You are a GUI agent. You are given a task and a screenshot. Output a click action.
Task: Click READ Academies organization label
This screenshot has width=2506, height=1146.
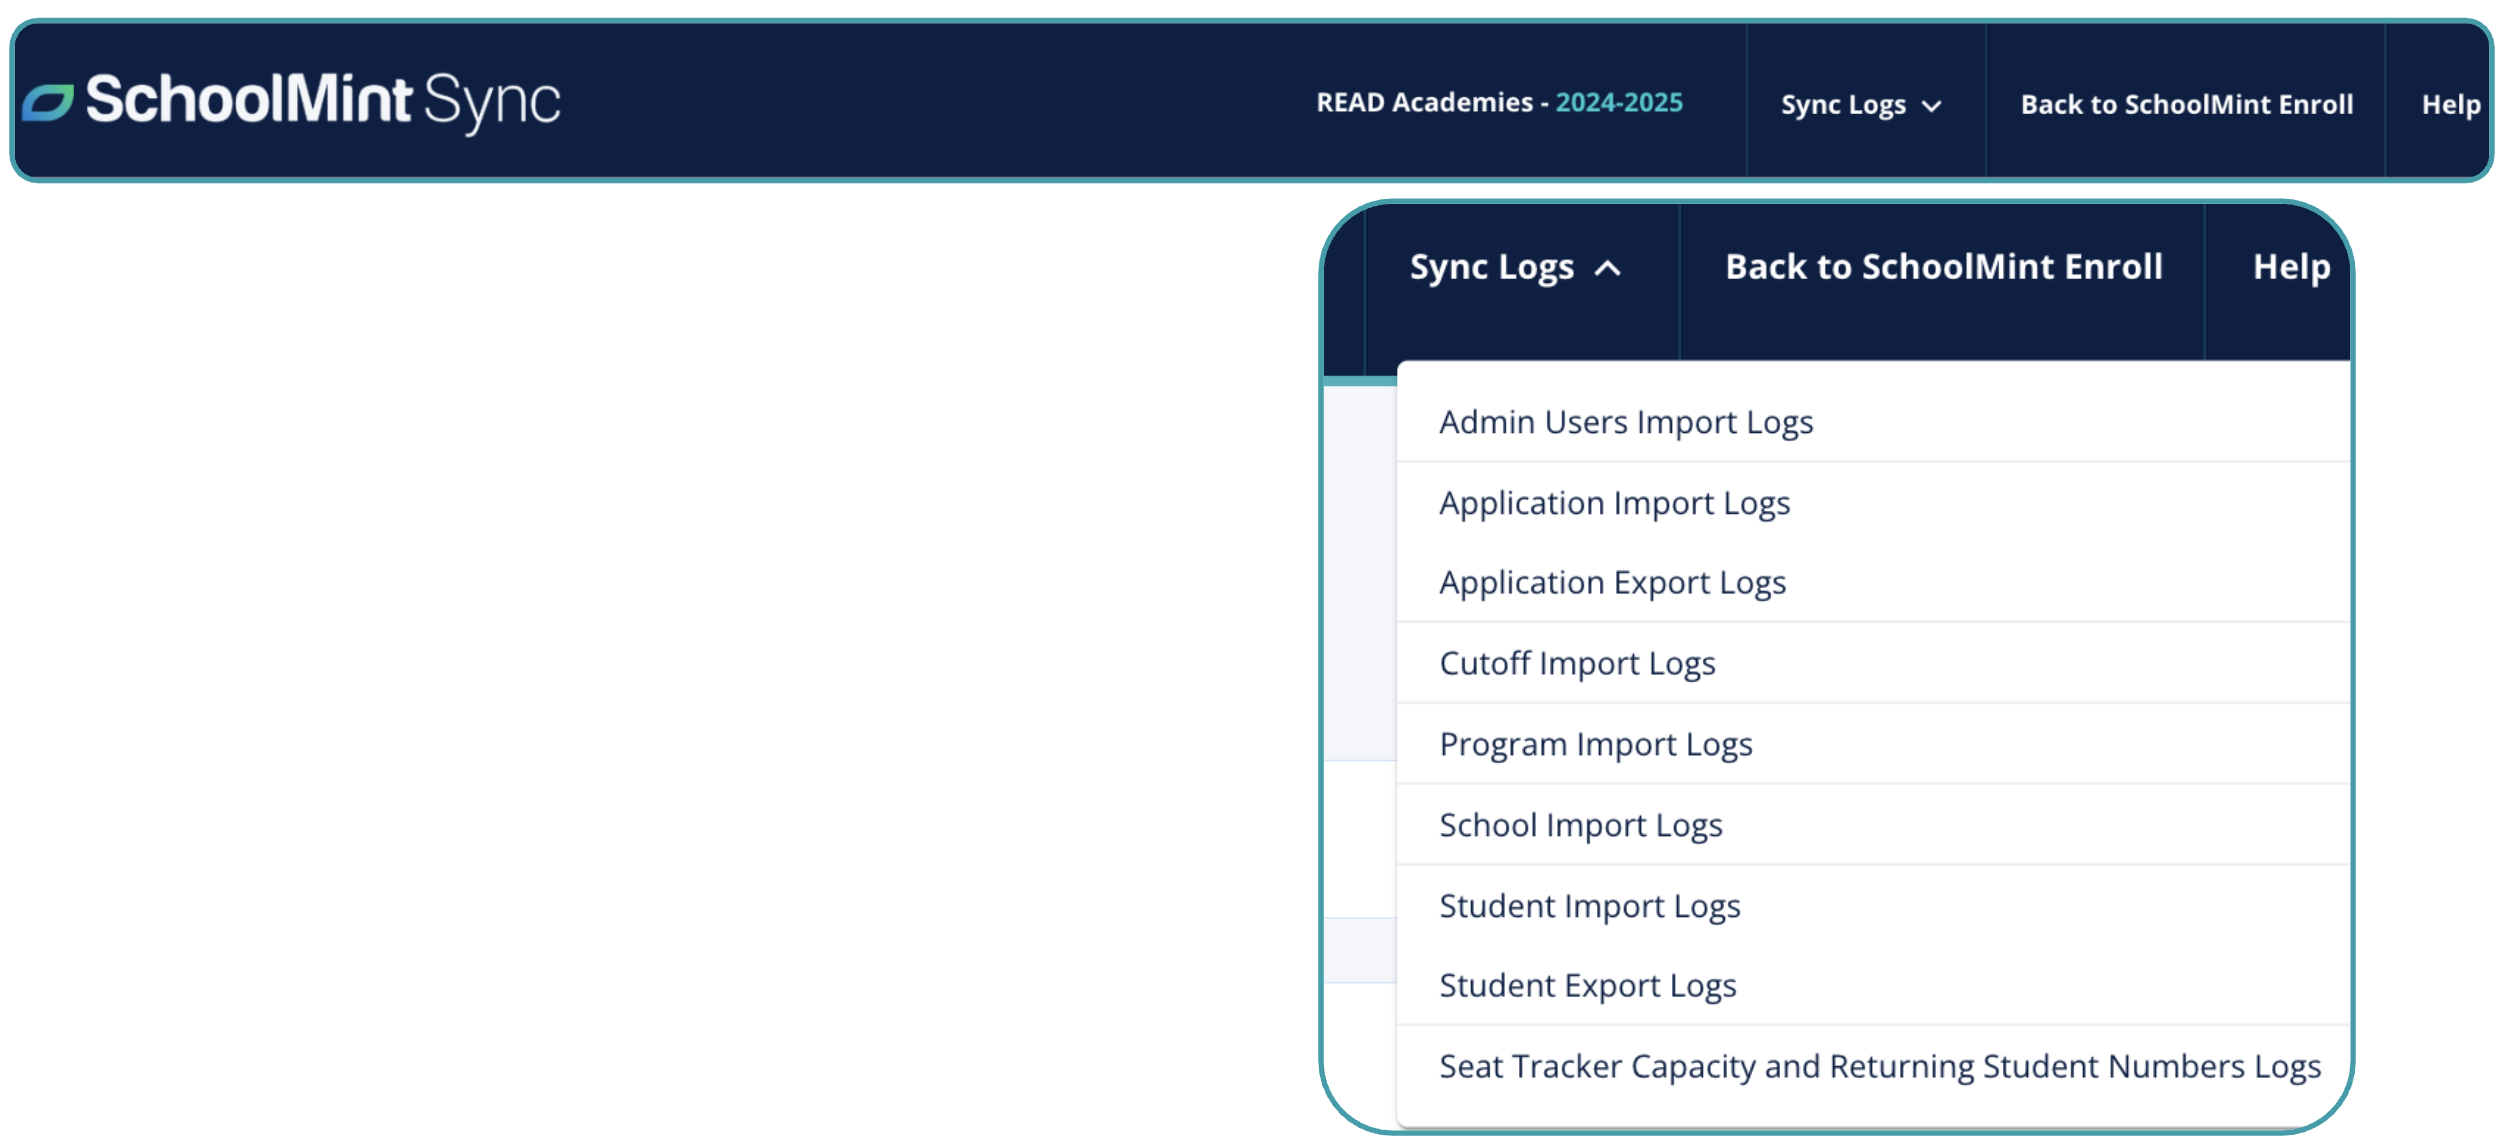pos(1423,102)
